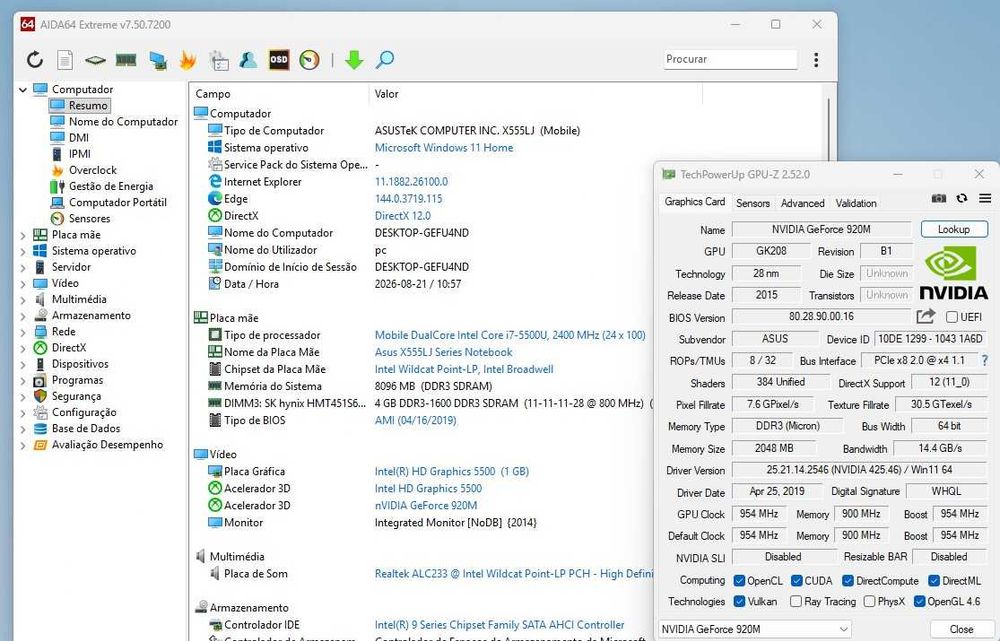Switch to GPU-Z Sensors tab

coord(753,203)
